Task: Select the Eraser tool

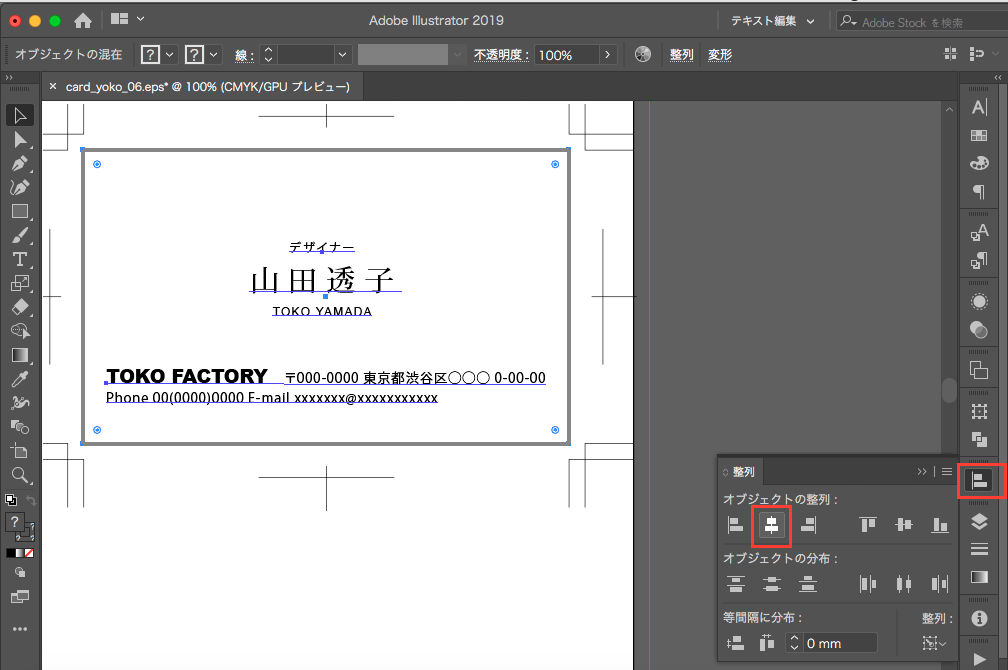Action: coord(19,307)
